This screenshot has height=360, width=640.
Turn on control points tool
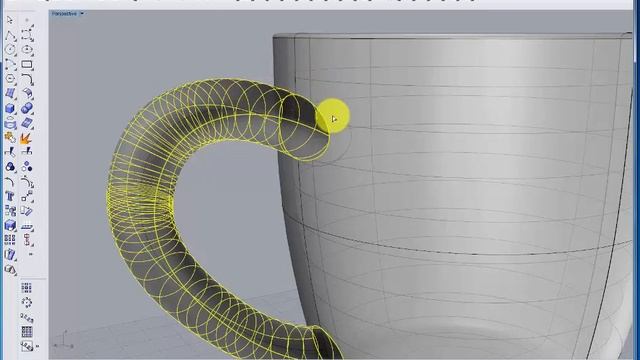[x=27, y=182]
